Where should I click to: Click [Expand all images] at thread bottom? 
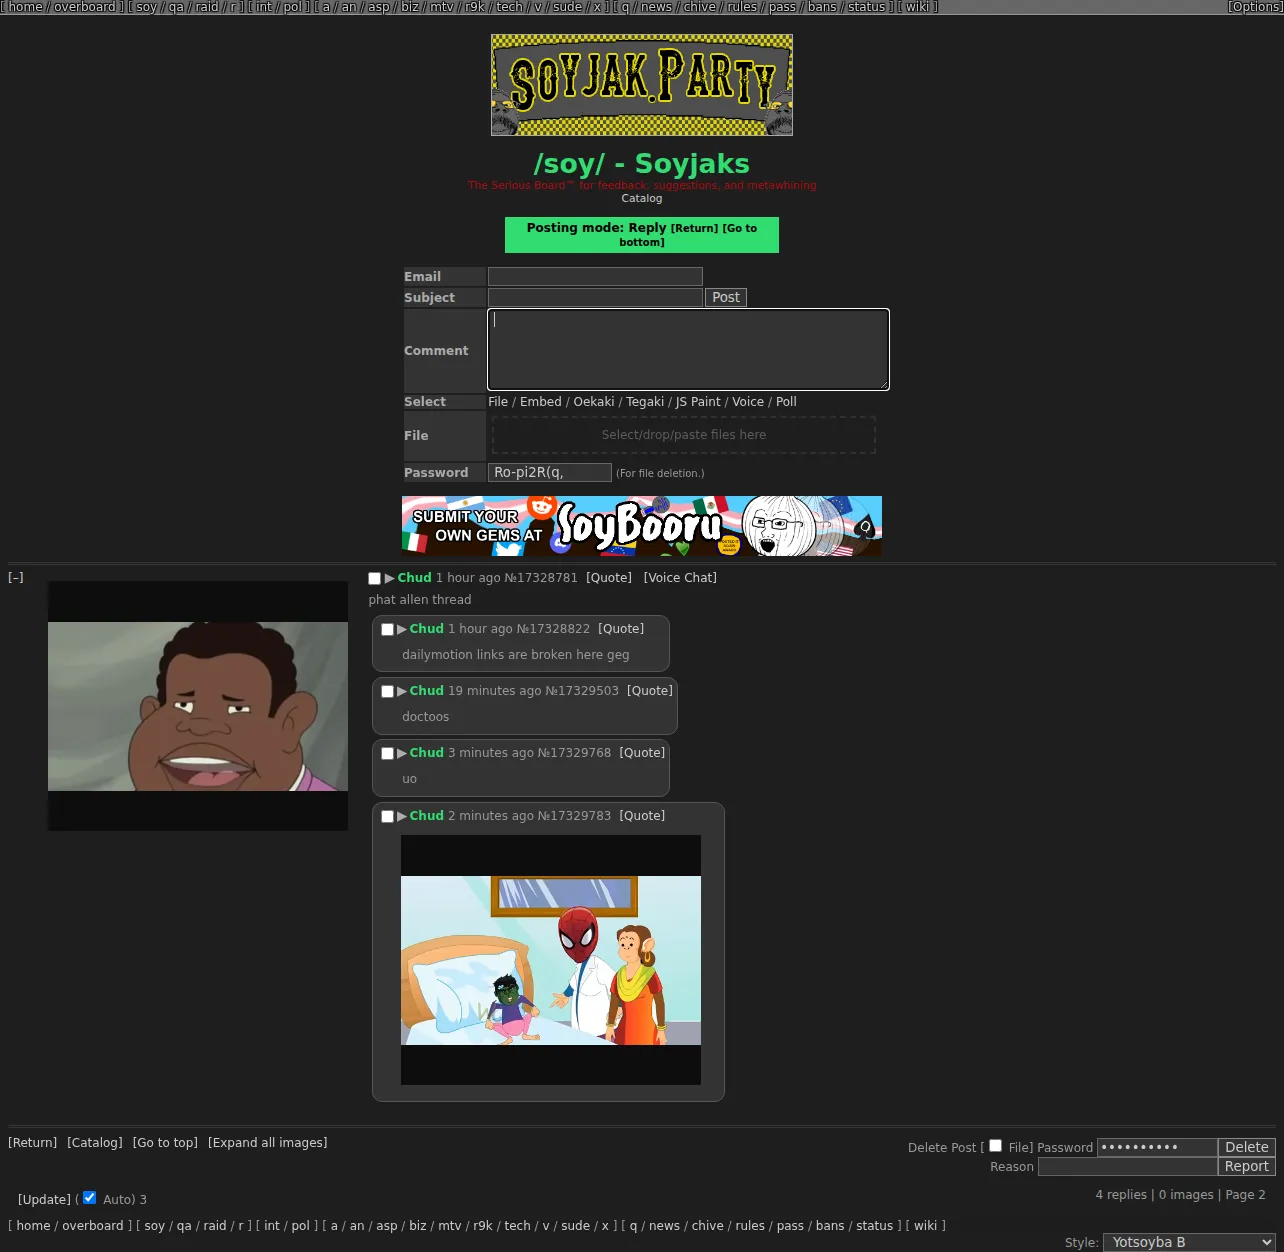point(268,1143)
